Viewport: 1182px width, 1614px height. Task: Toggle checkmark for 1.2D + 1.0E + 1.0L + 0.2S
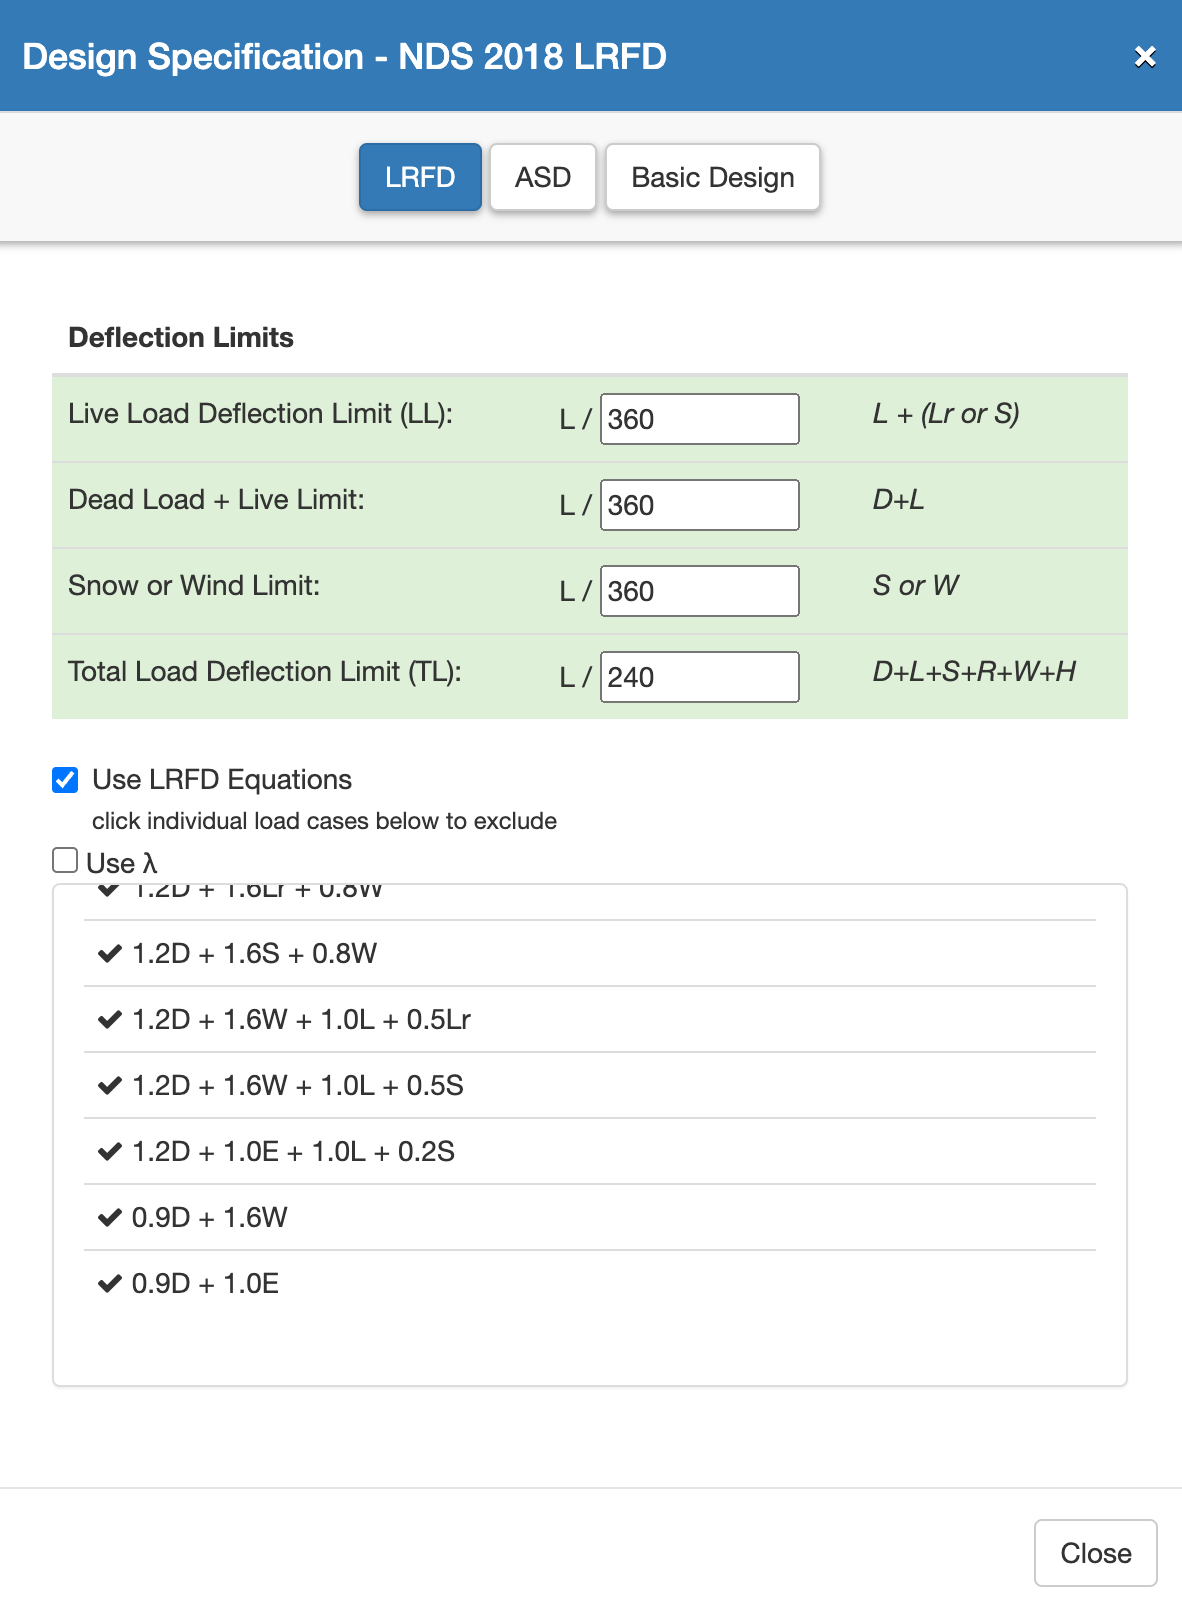(x=109, y=1152)
